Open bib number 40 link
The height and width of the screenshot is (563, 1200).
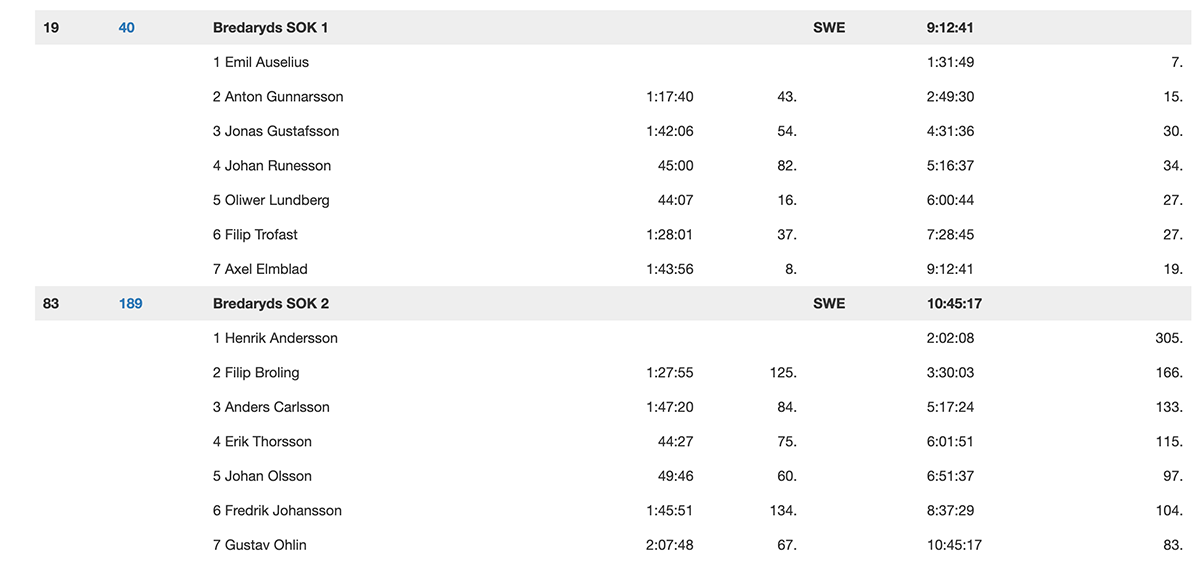point(126,28)
